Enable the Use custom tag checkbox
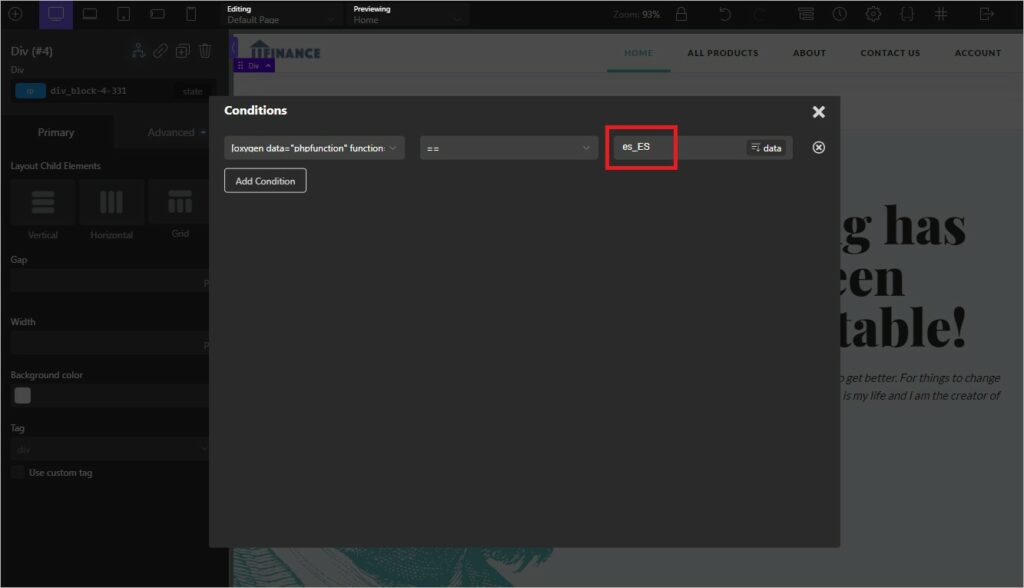The height and width of the screenshot is (588, 1024). [18, 472]
